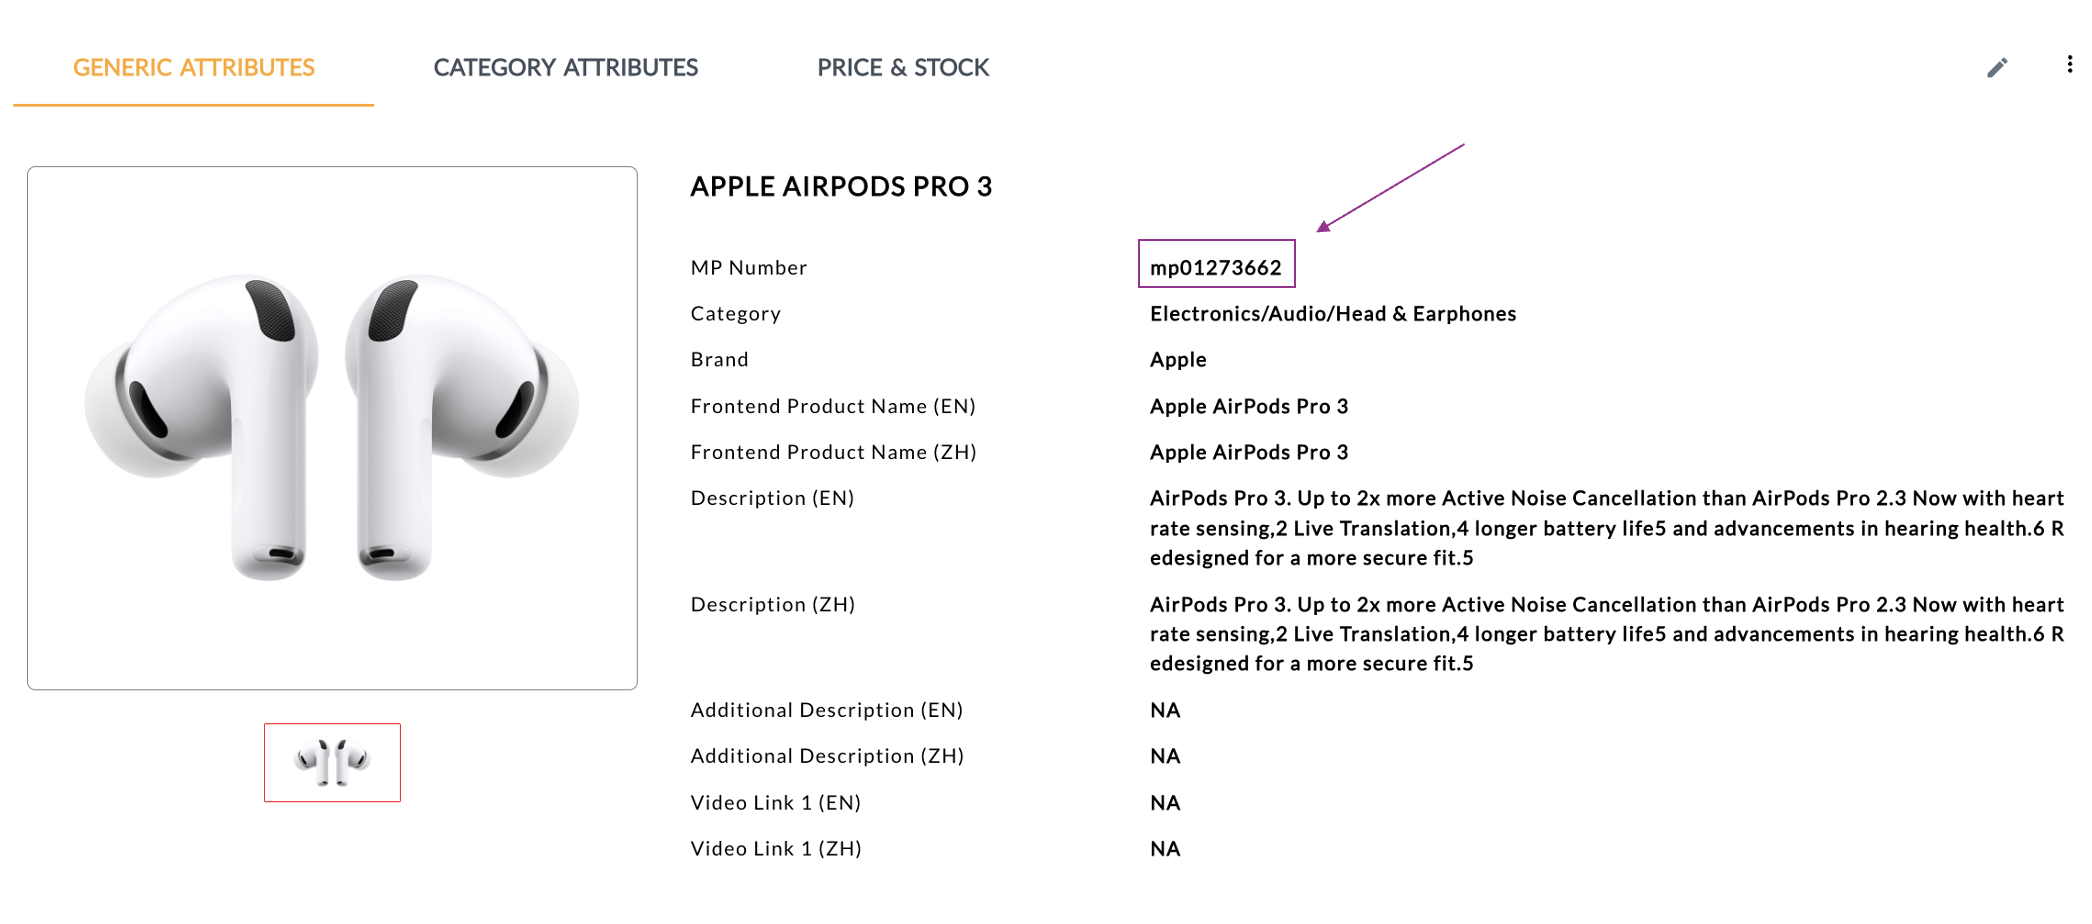
Task: Switch to the Category Attributes tab
Action: pos(565,68)
